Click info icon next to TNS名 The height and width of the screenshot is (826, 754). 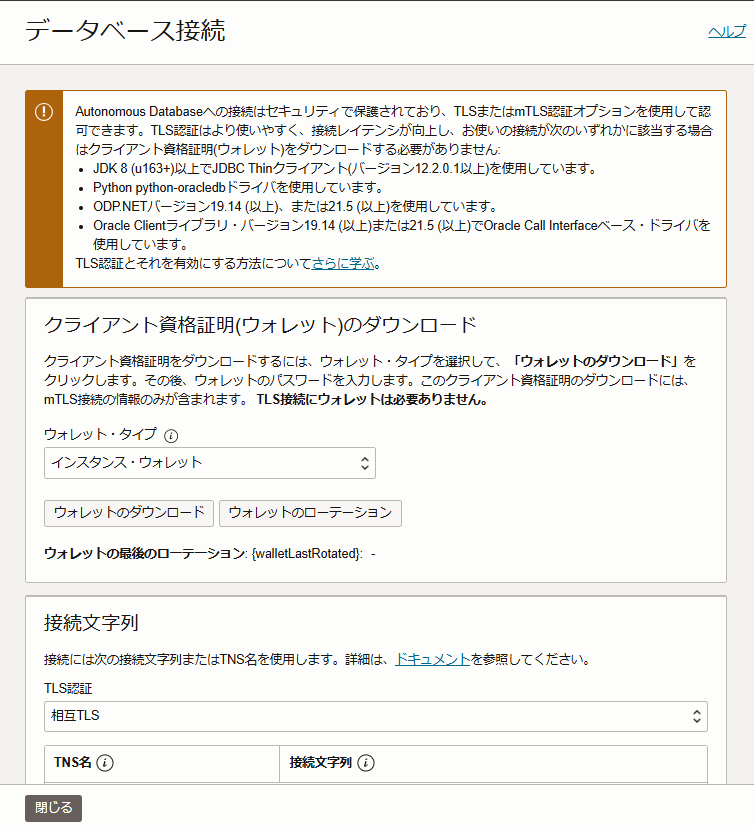(105, 762)
